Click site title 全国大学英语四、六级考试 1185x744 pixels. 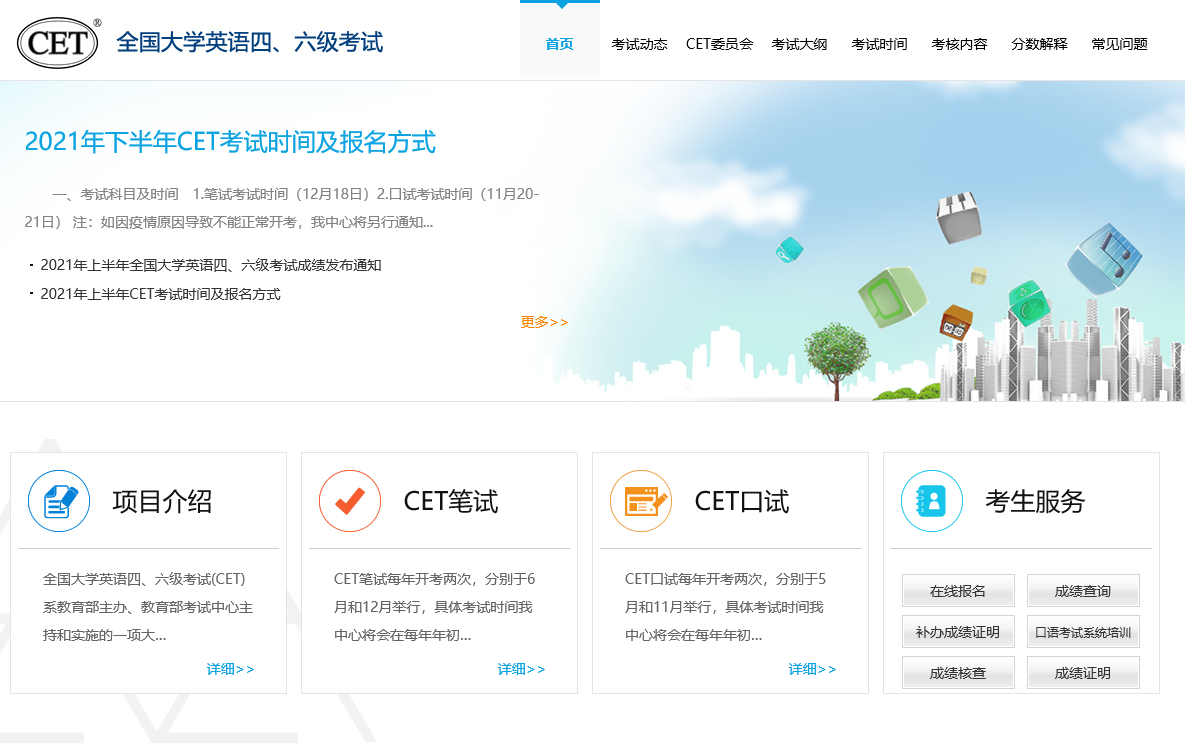[249, 42]
